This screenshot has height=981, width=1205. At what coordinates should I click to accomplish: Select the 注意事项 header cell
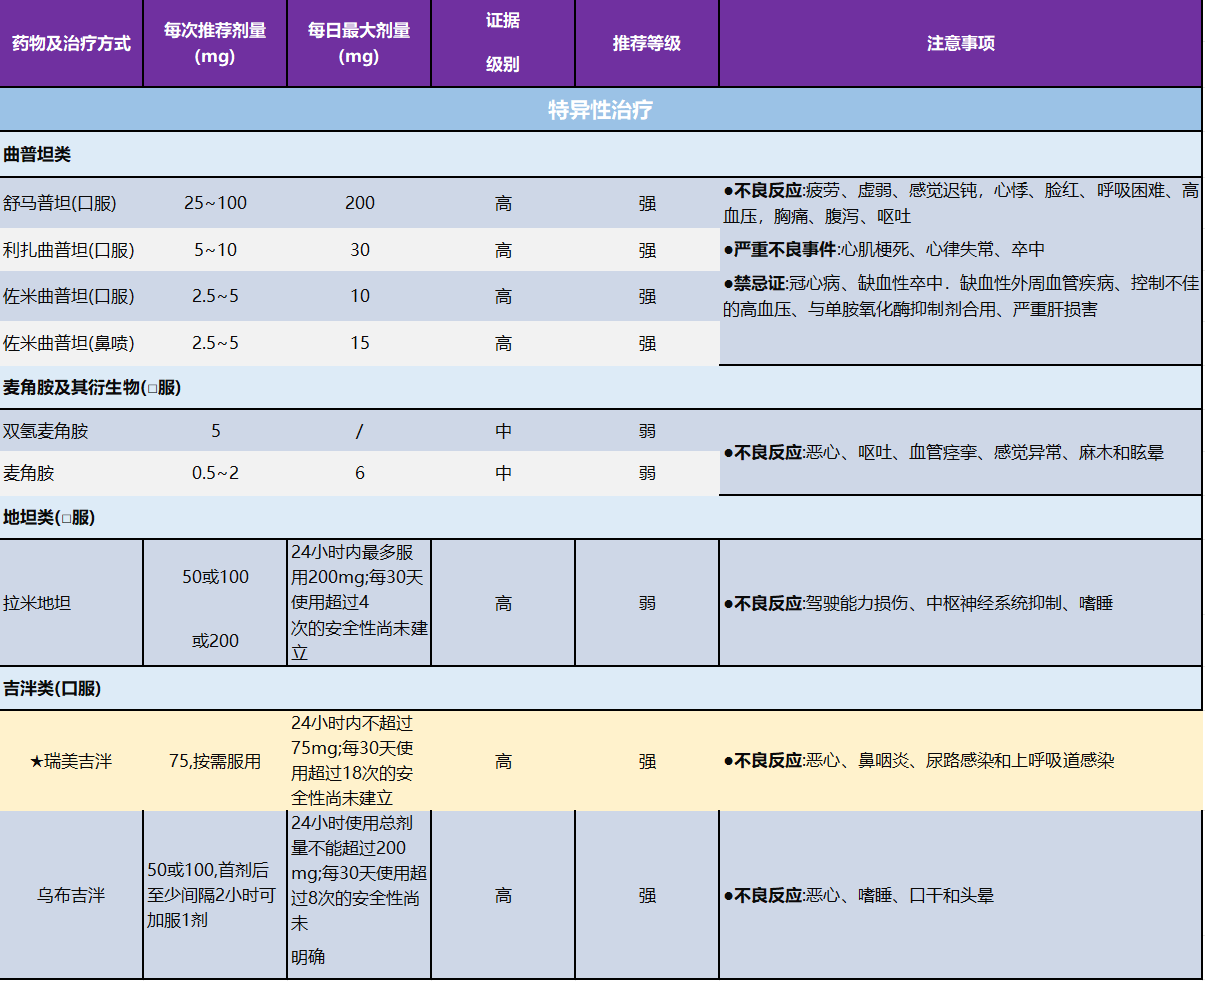(960, 44)
